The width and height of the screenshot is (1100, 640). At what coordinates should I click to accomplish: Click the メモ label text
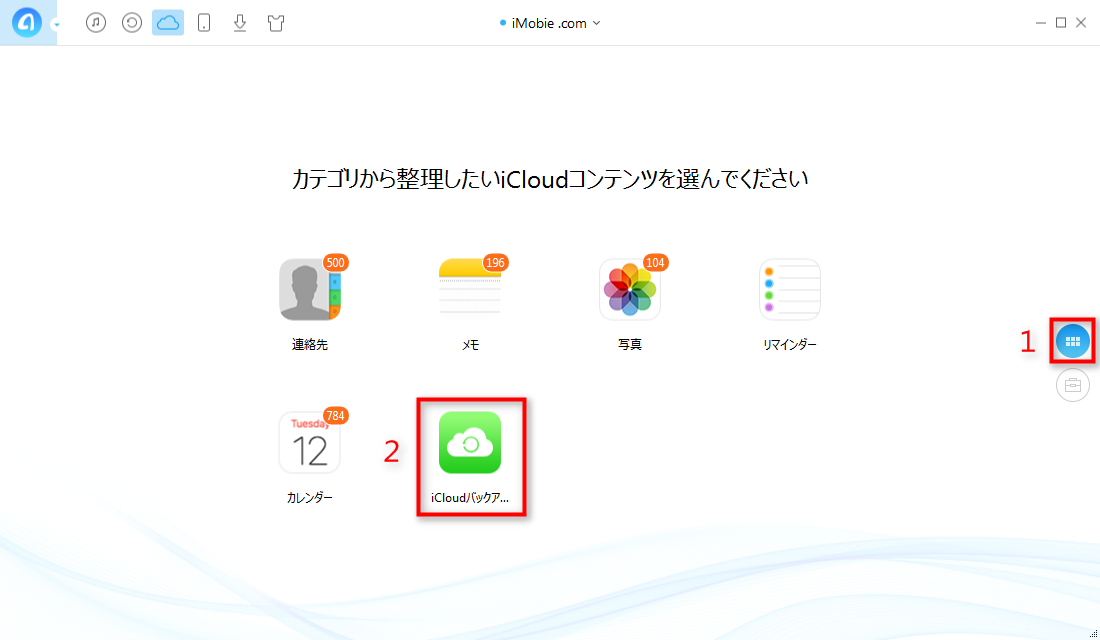(x=470, y=345)
